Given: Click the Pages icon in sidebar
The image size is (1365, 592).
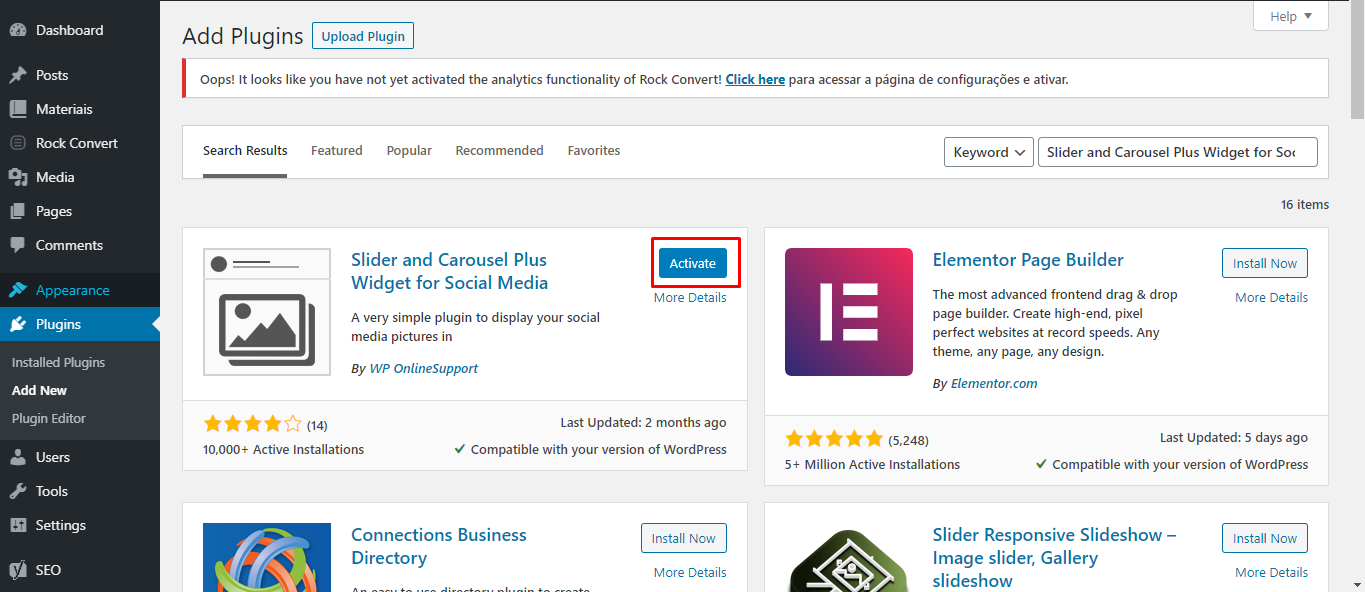Looking at the screenshot, I should click(x=17, y=211).
